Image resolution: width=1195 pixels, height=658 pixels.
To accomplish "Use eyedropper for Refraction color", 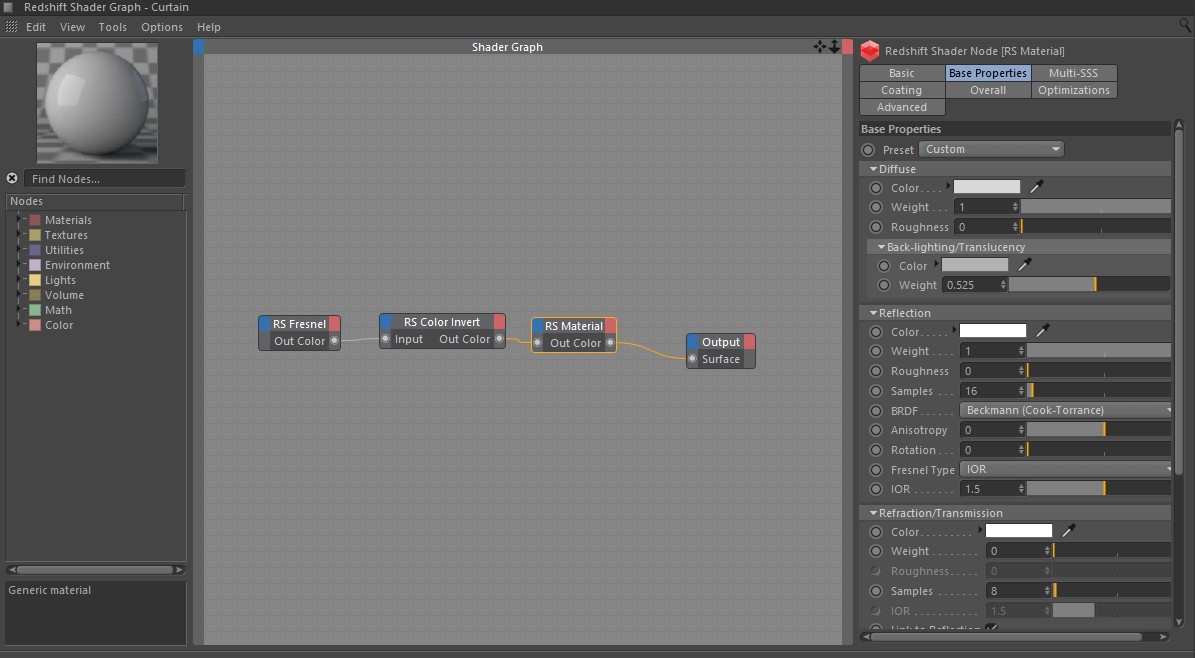I will pos(1068,530).
